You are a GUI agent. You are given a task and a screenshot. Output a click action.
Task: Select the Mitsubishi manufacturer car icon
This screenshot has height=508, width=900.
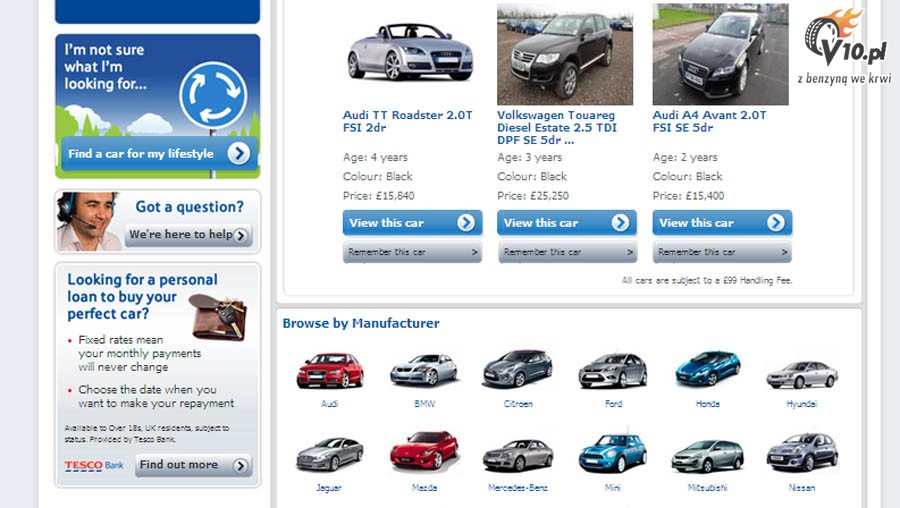tap(708, 455)
